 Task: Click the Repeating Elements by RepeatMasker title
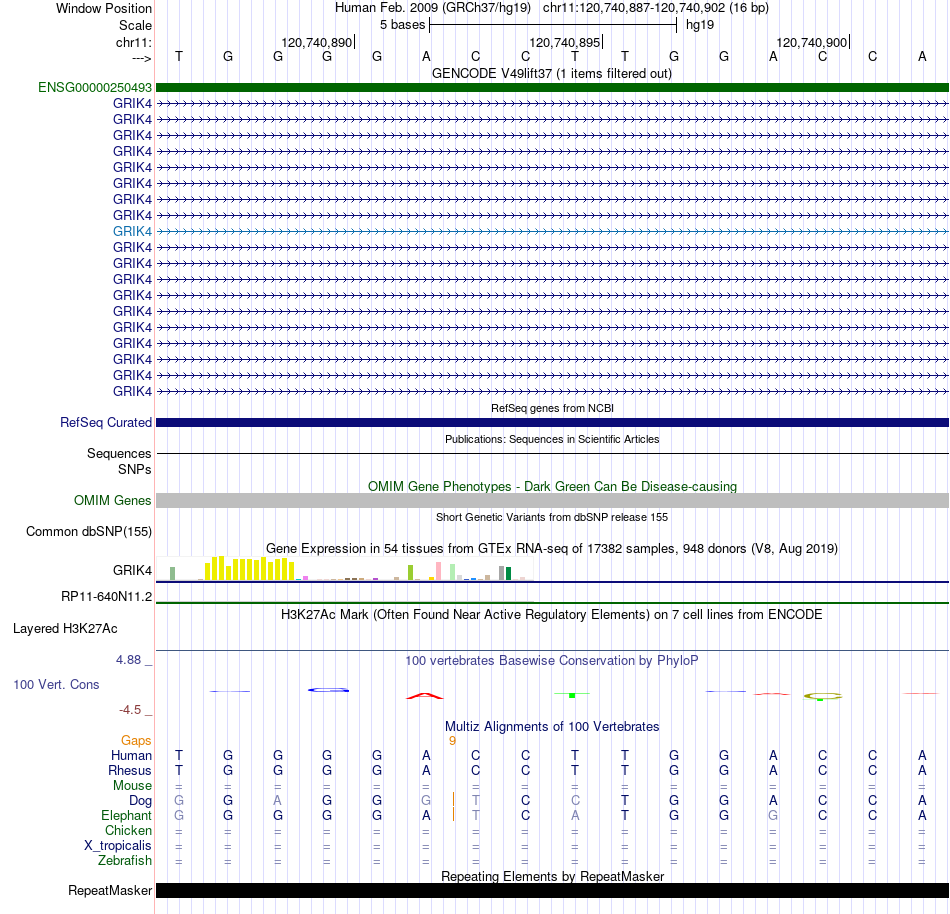click(552, 876)
